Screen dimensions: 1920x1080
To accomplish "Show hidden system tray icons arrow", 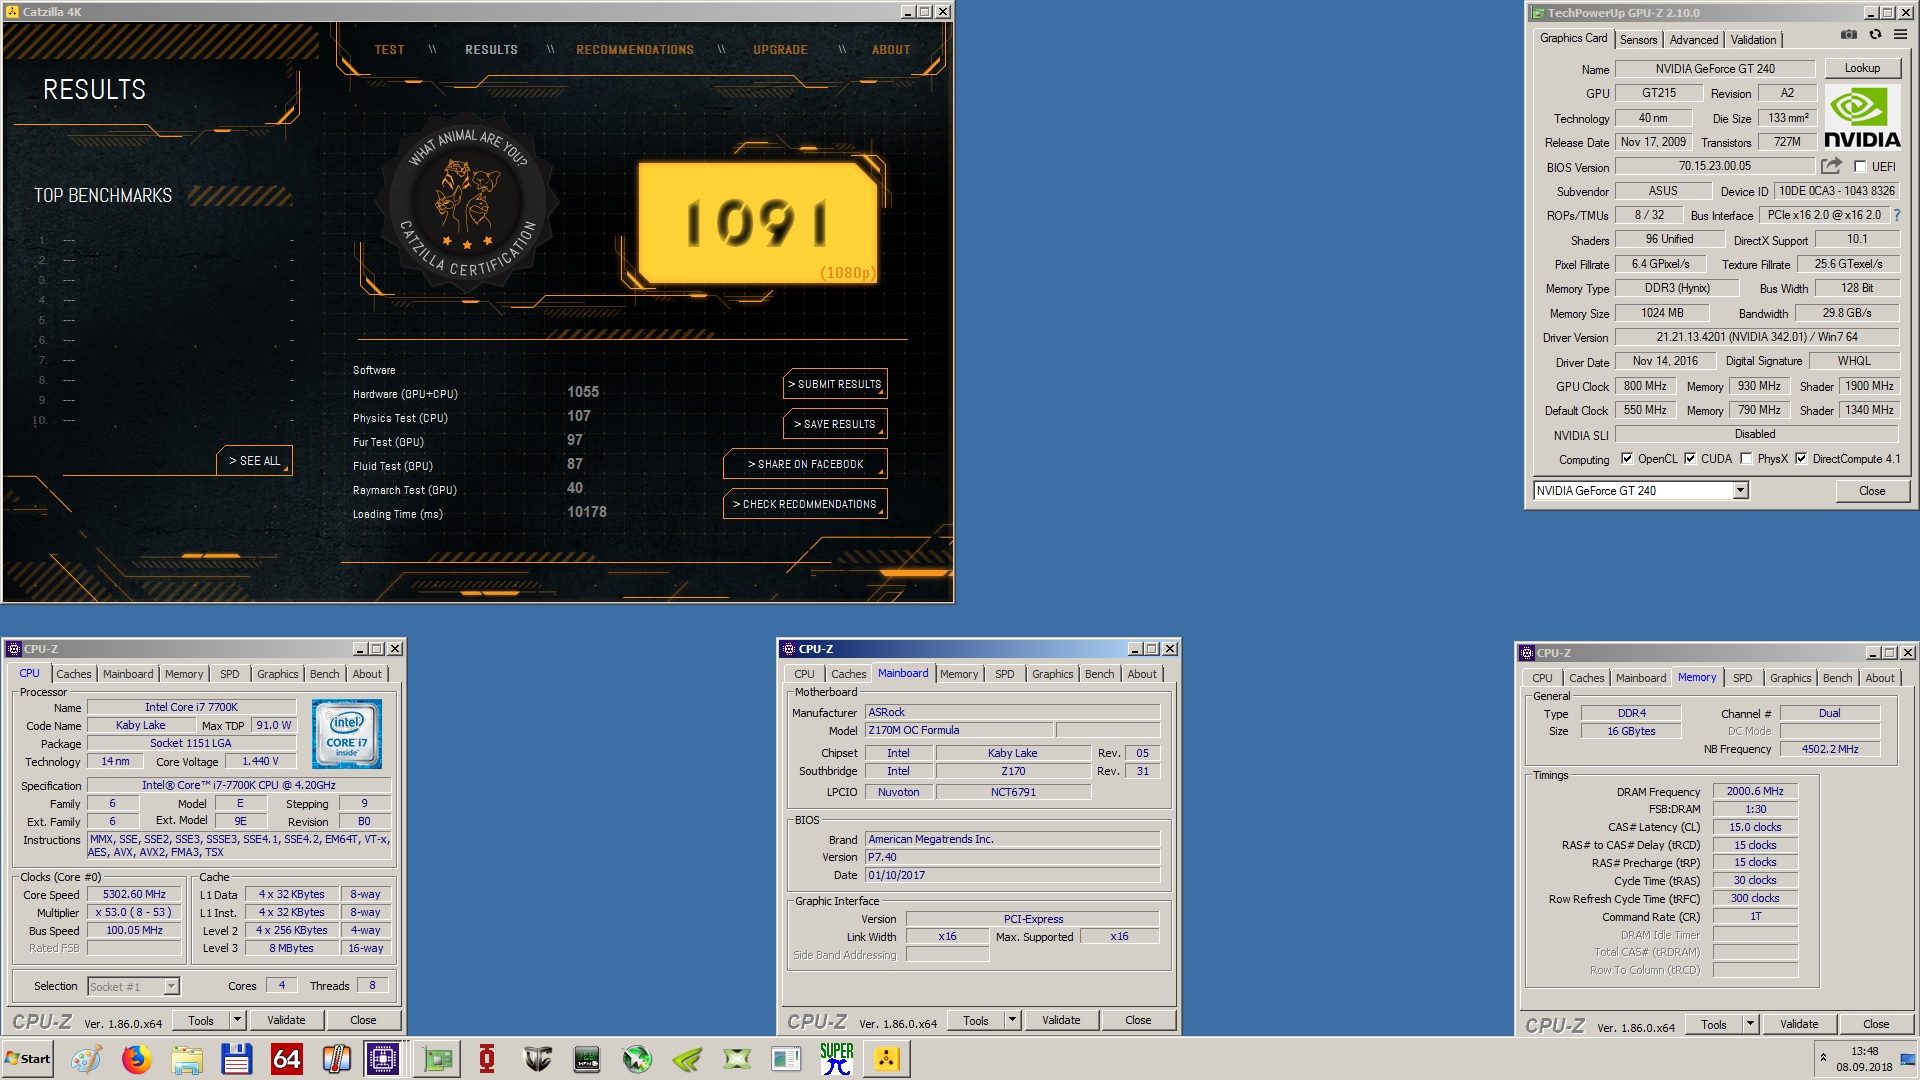I will click(1823, 1057).
